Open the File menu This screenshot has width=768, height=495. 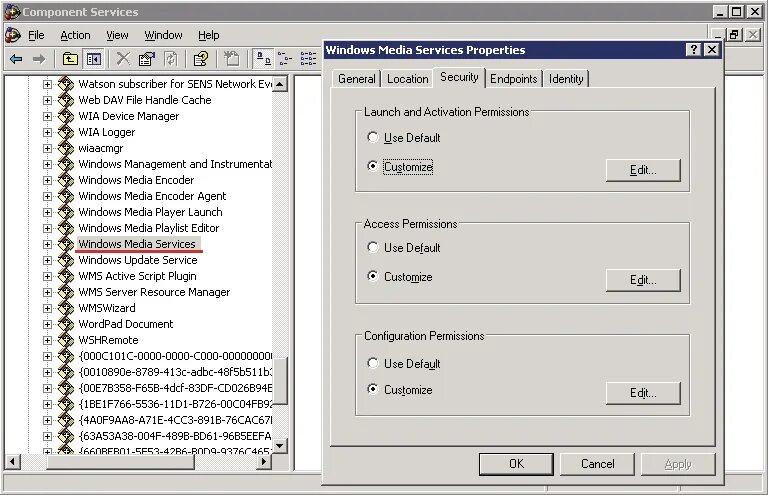tap(36, 35)
